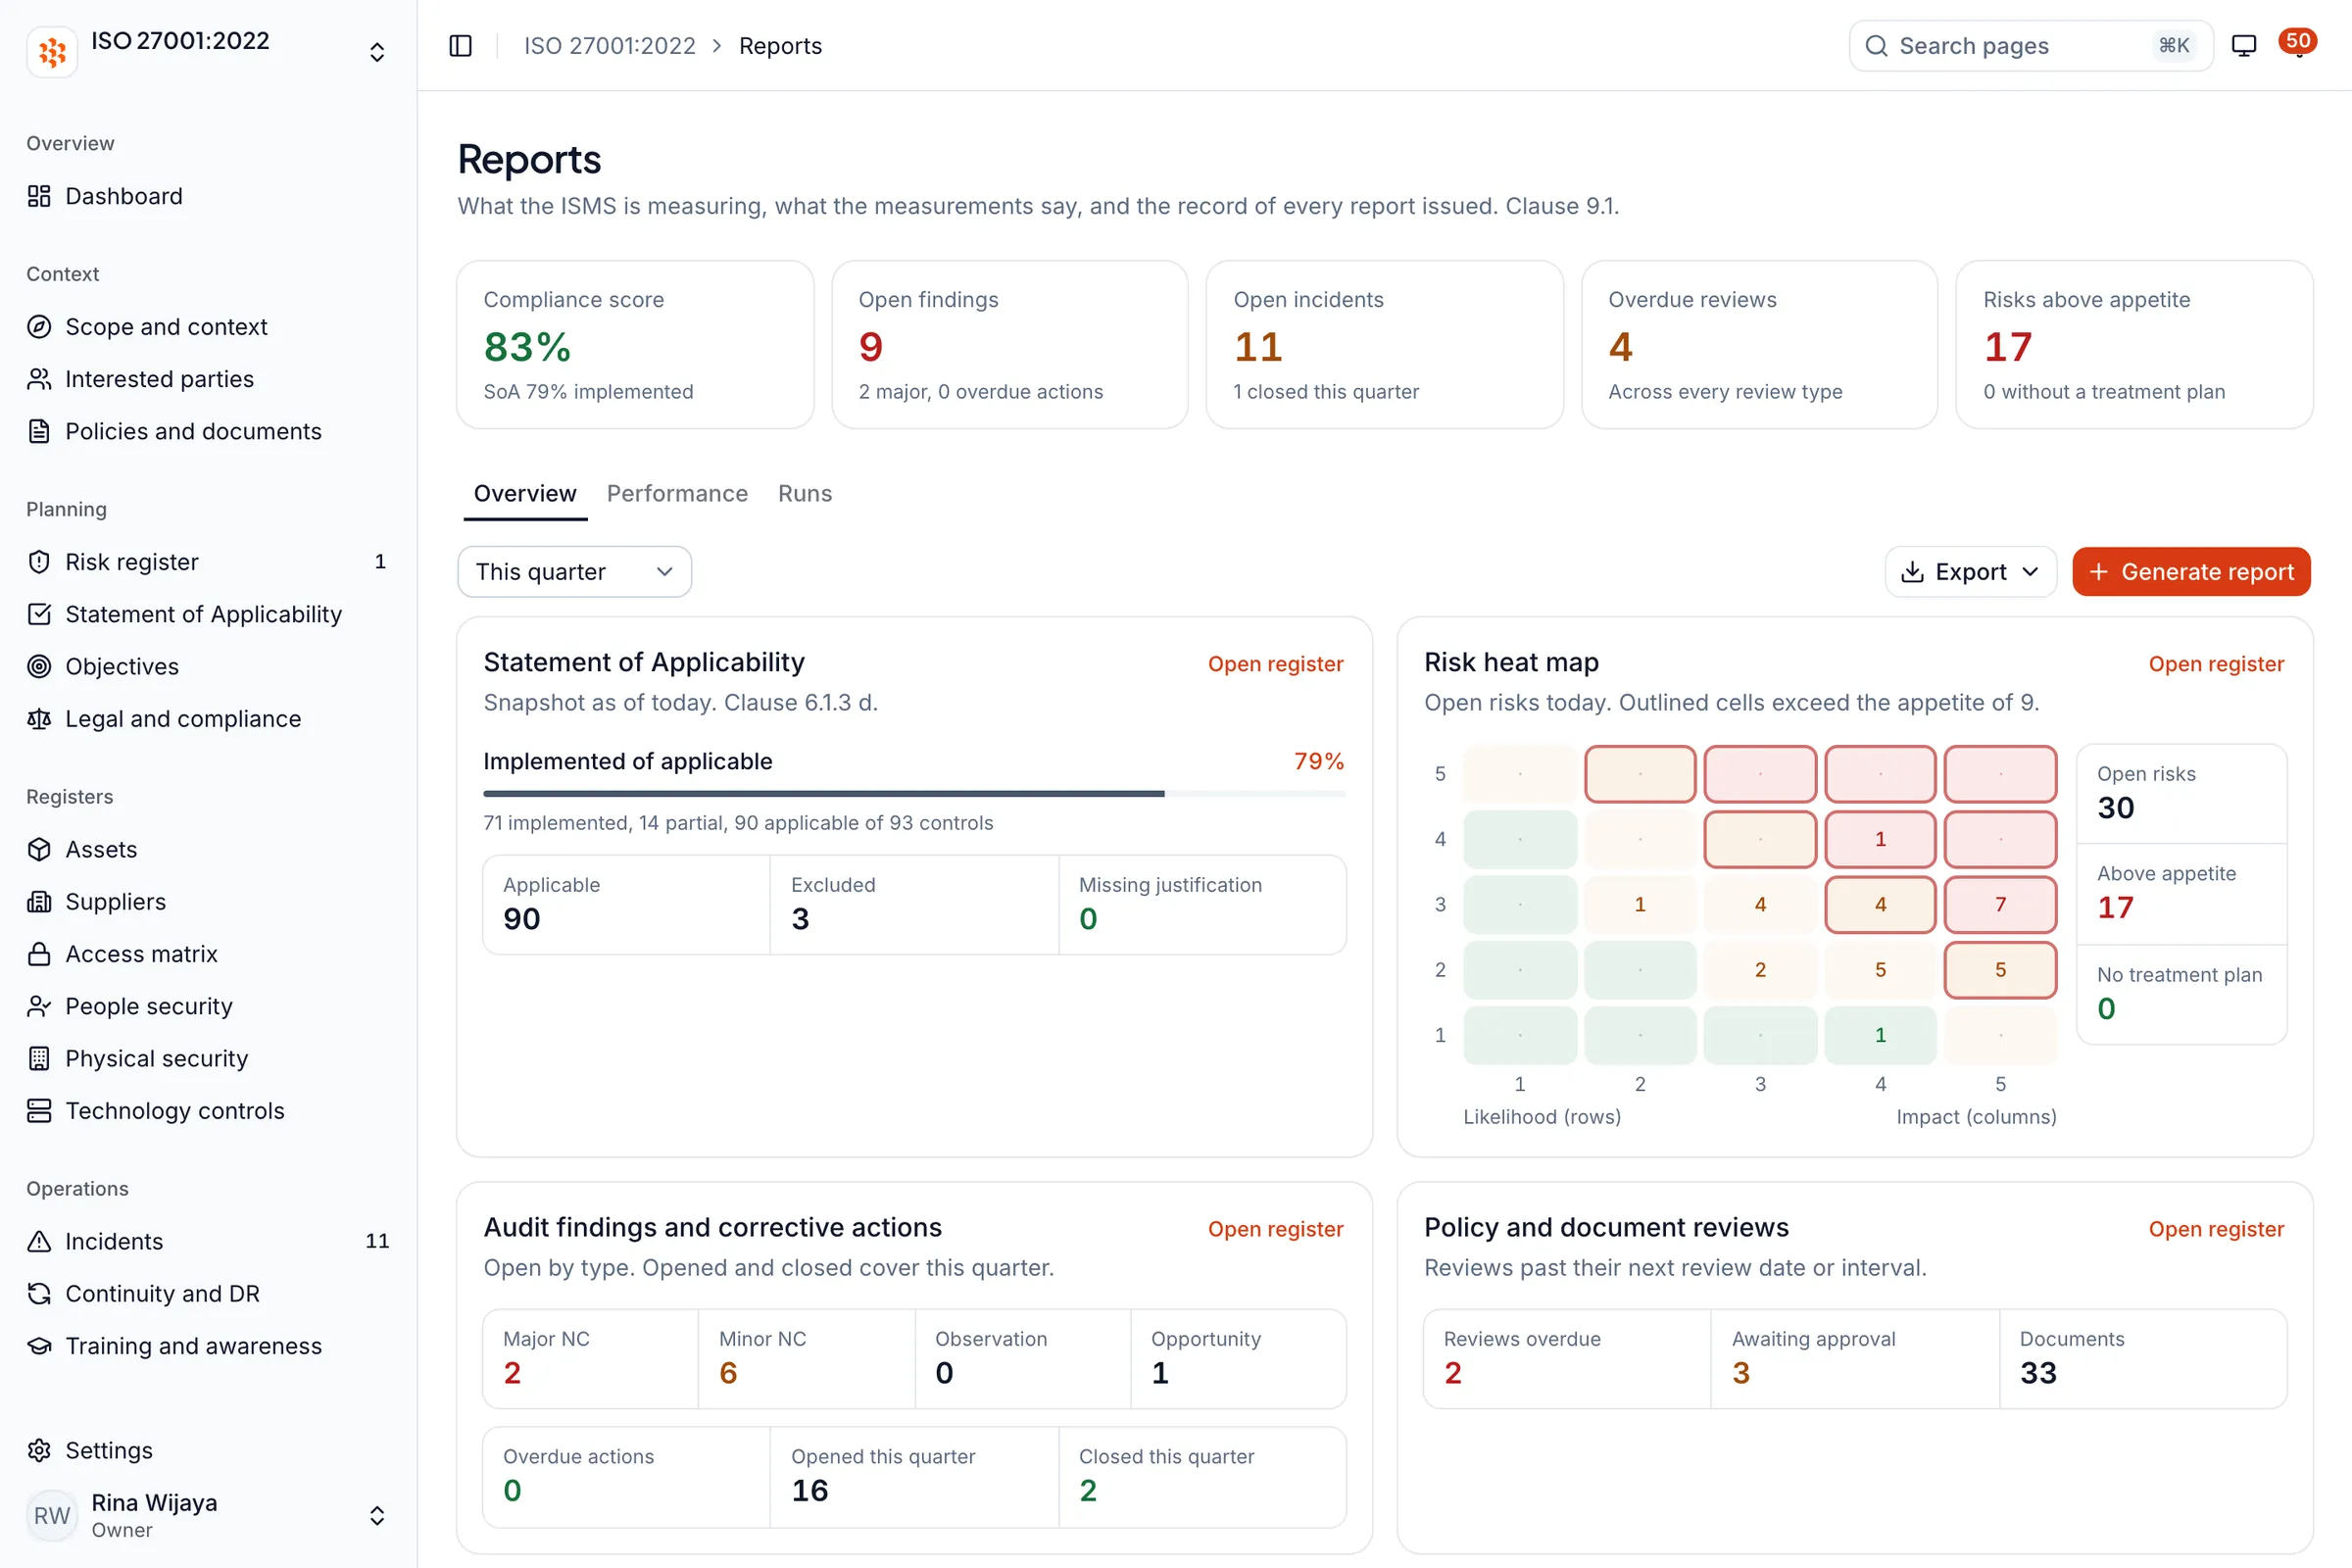Viewport: 2352px width, 1568px height.
Task: Go to Scope and context
Action: click(208, 327)
